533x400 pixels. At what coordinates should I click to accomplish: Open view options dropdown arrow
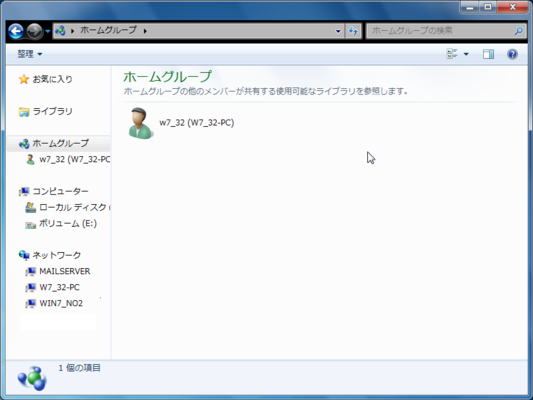[466, 54]
